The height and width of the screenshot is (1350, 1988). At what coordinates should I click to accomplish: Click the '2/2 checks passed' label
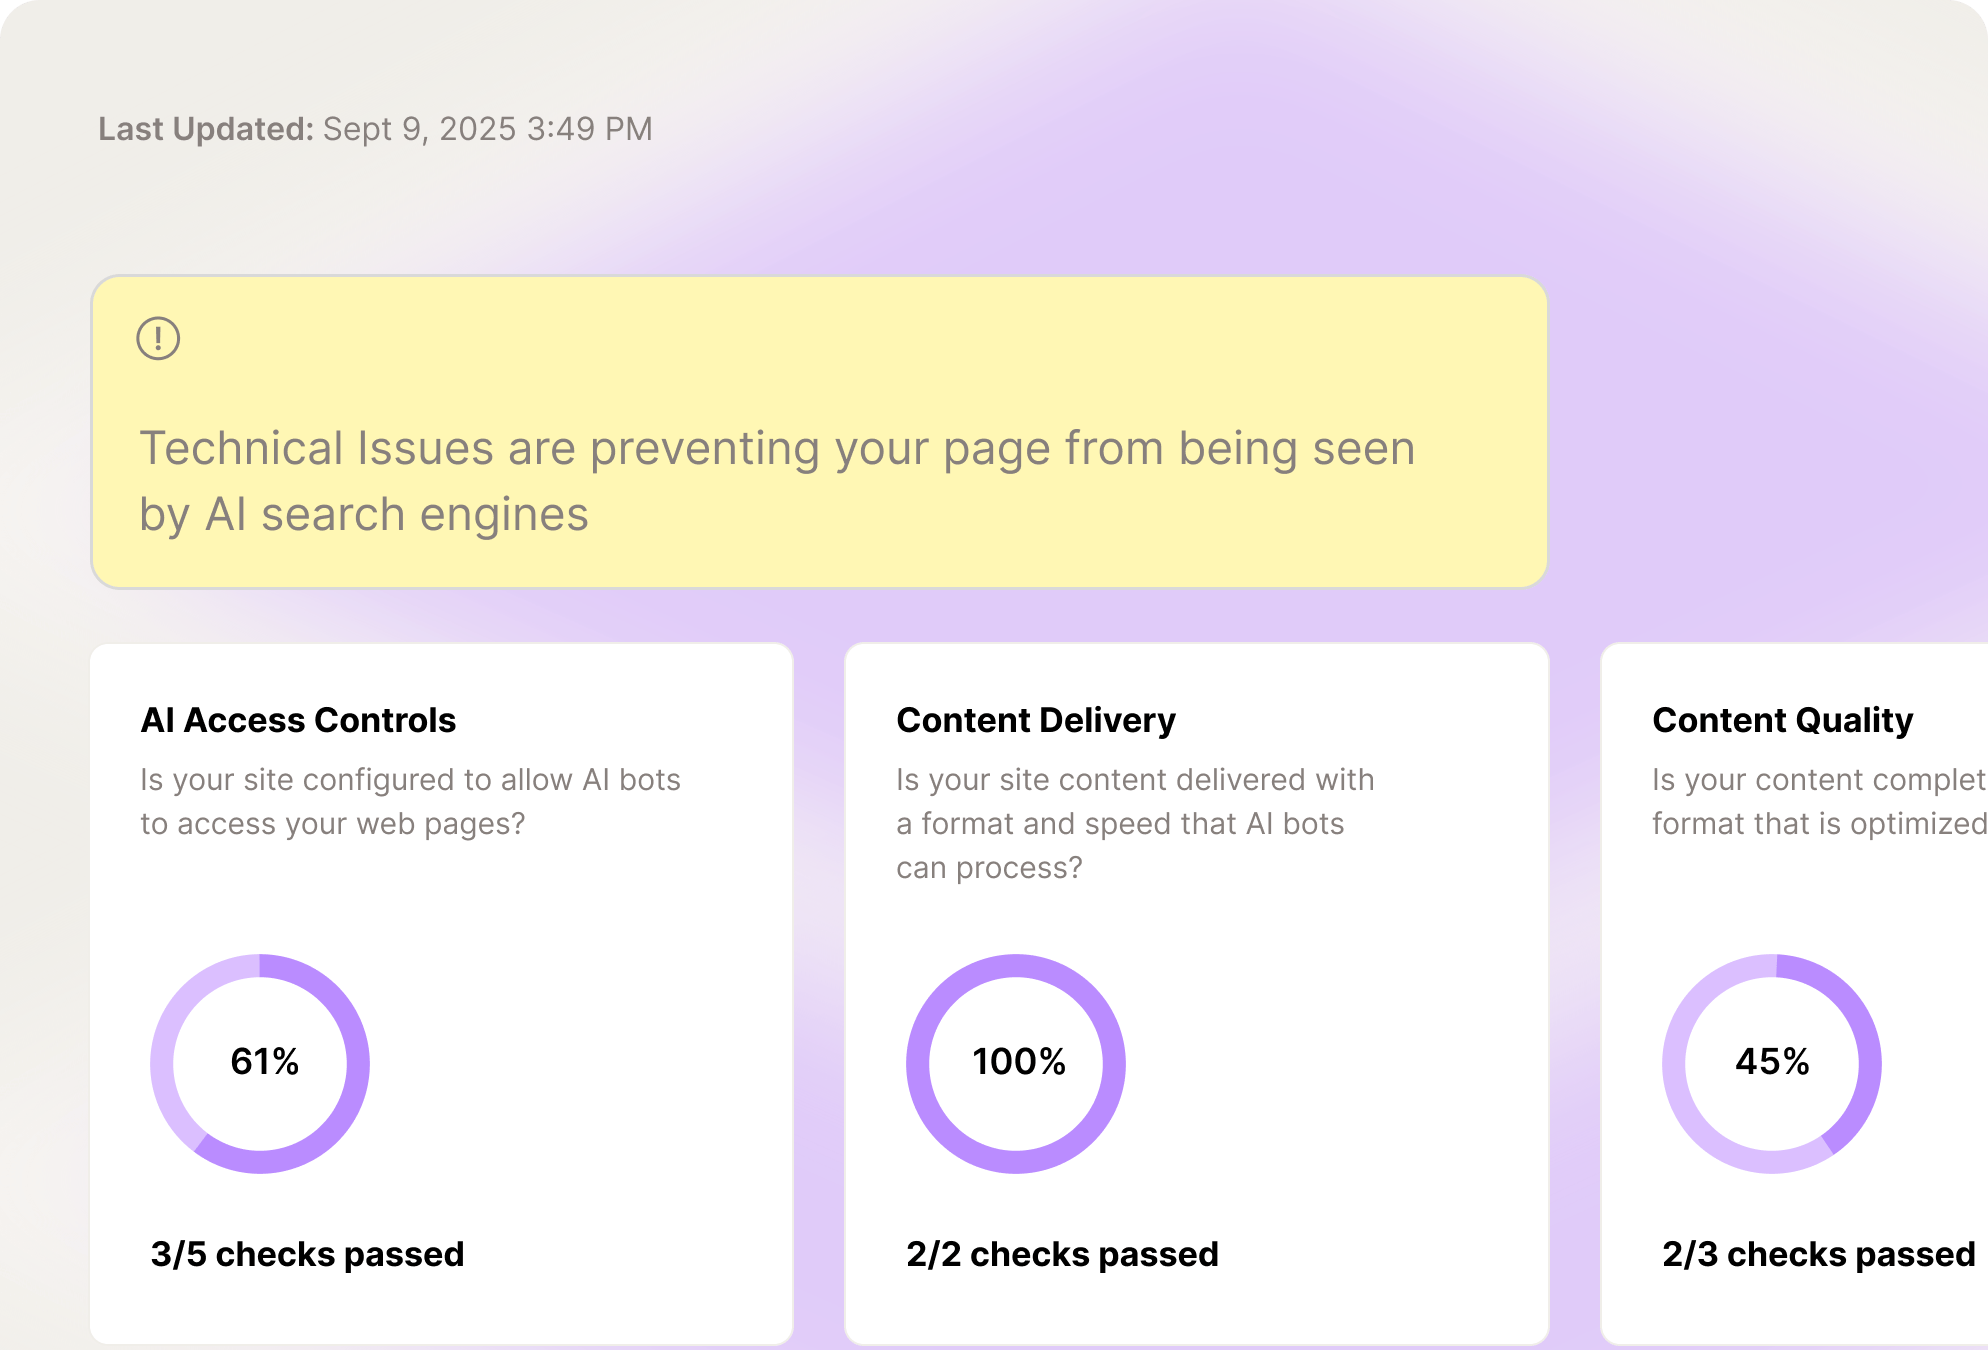[x=1062, y=1254]
